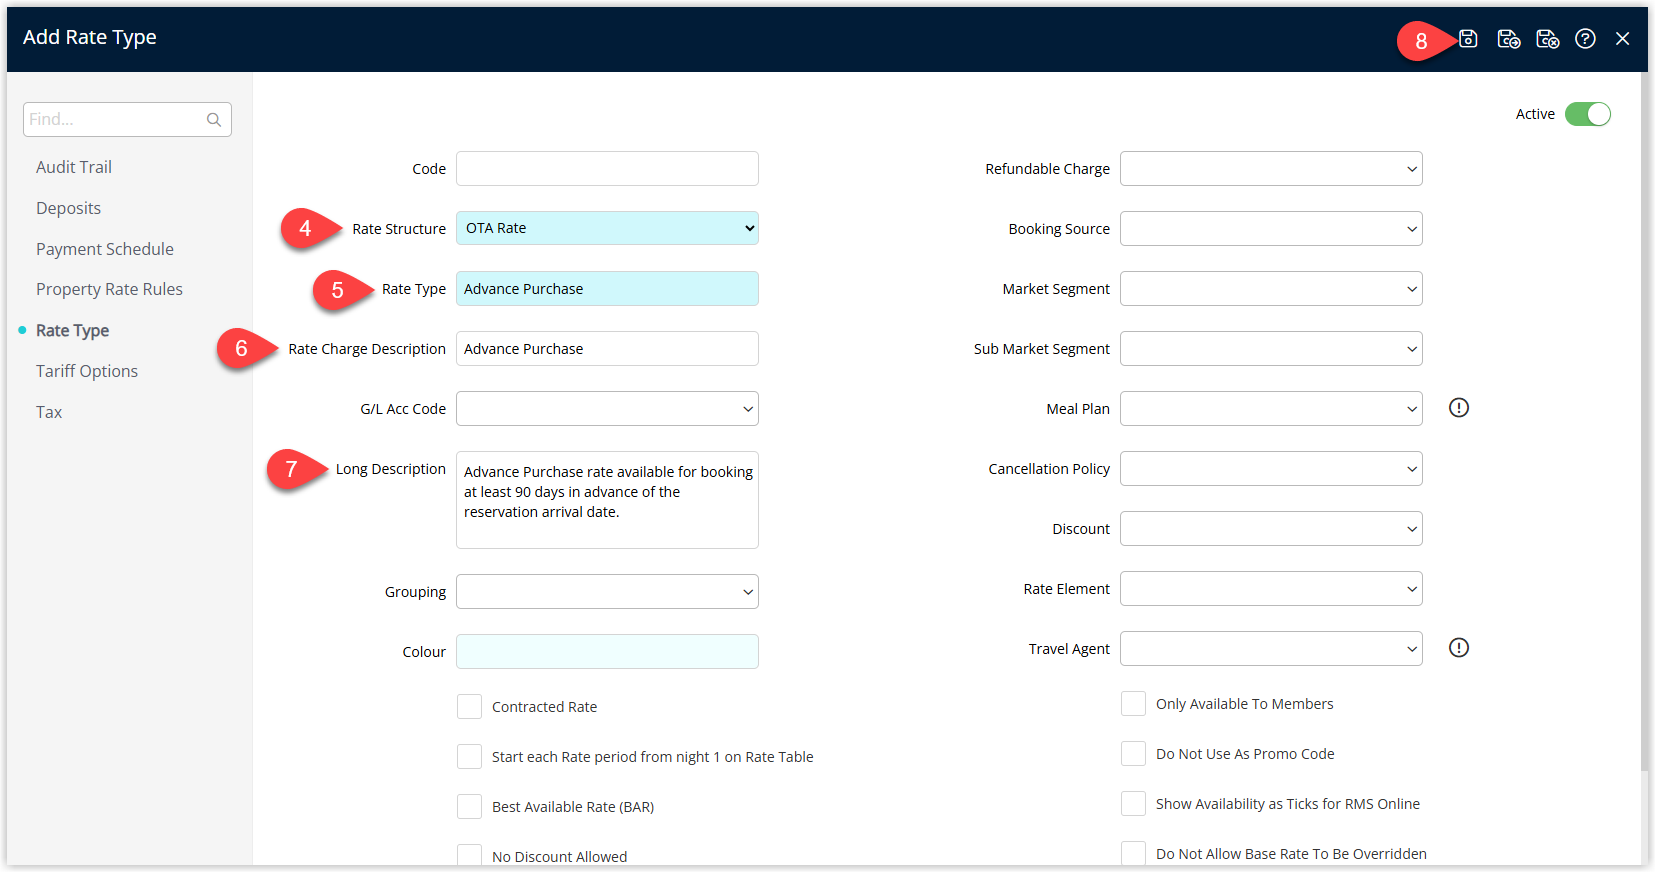Open Deposits in the sidebar

[68, 208]
